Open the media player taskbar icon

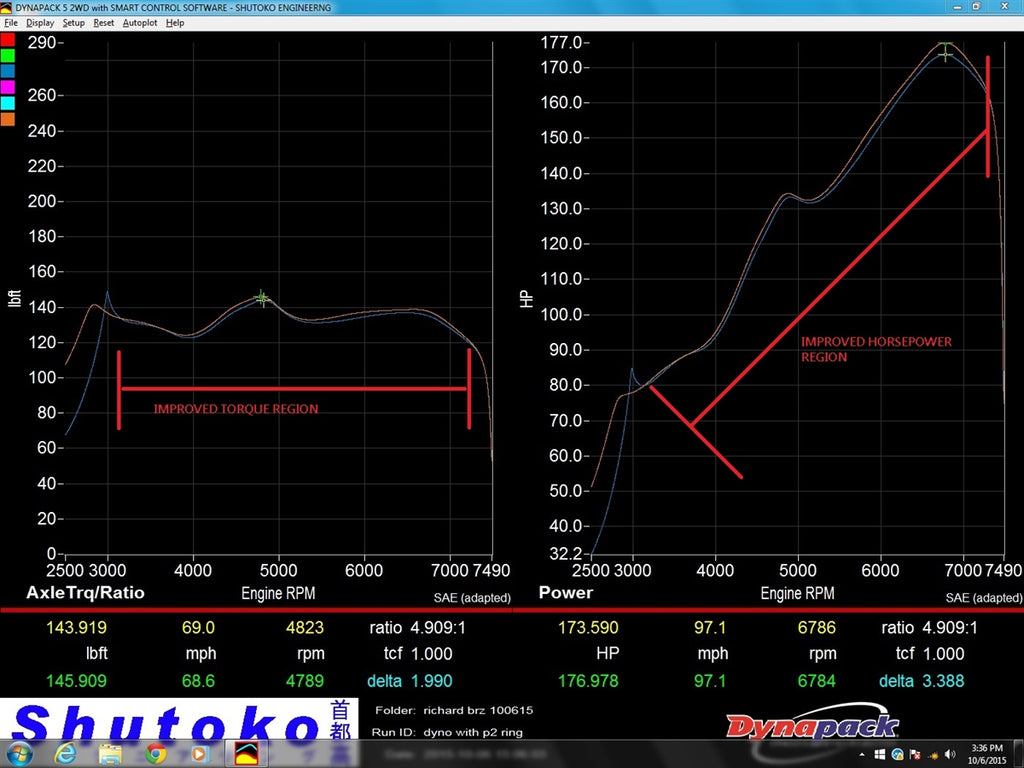(199, 754)
